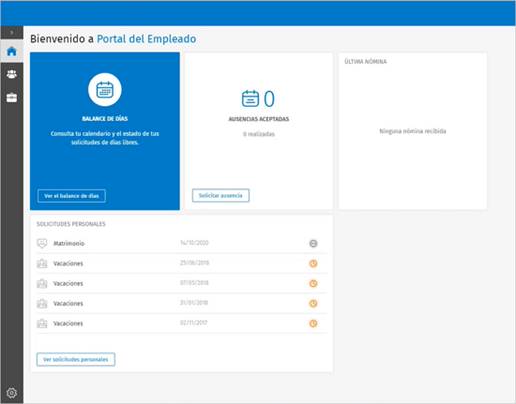Click the Ver el balance de días button
The height and width of the screenshot is (404, 516).
pos(72,196)
